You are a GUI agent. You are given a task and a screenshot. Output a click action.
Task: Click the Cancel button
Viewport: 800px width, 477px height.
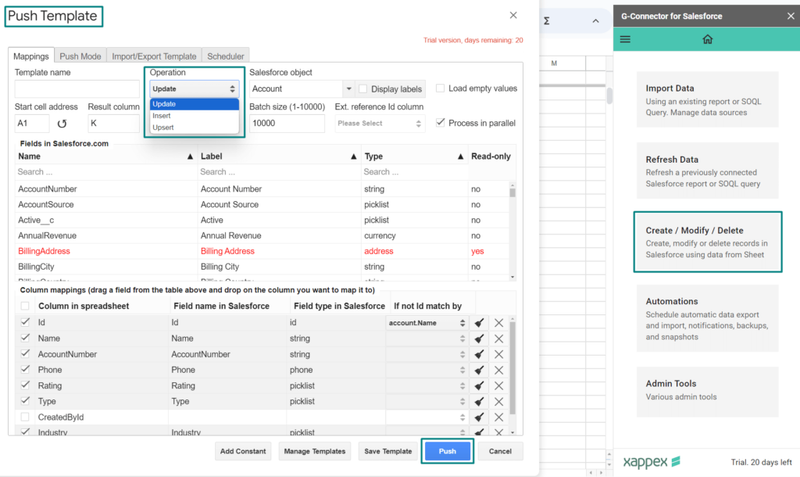[500, 451]
